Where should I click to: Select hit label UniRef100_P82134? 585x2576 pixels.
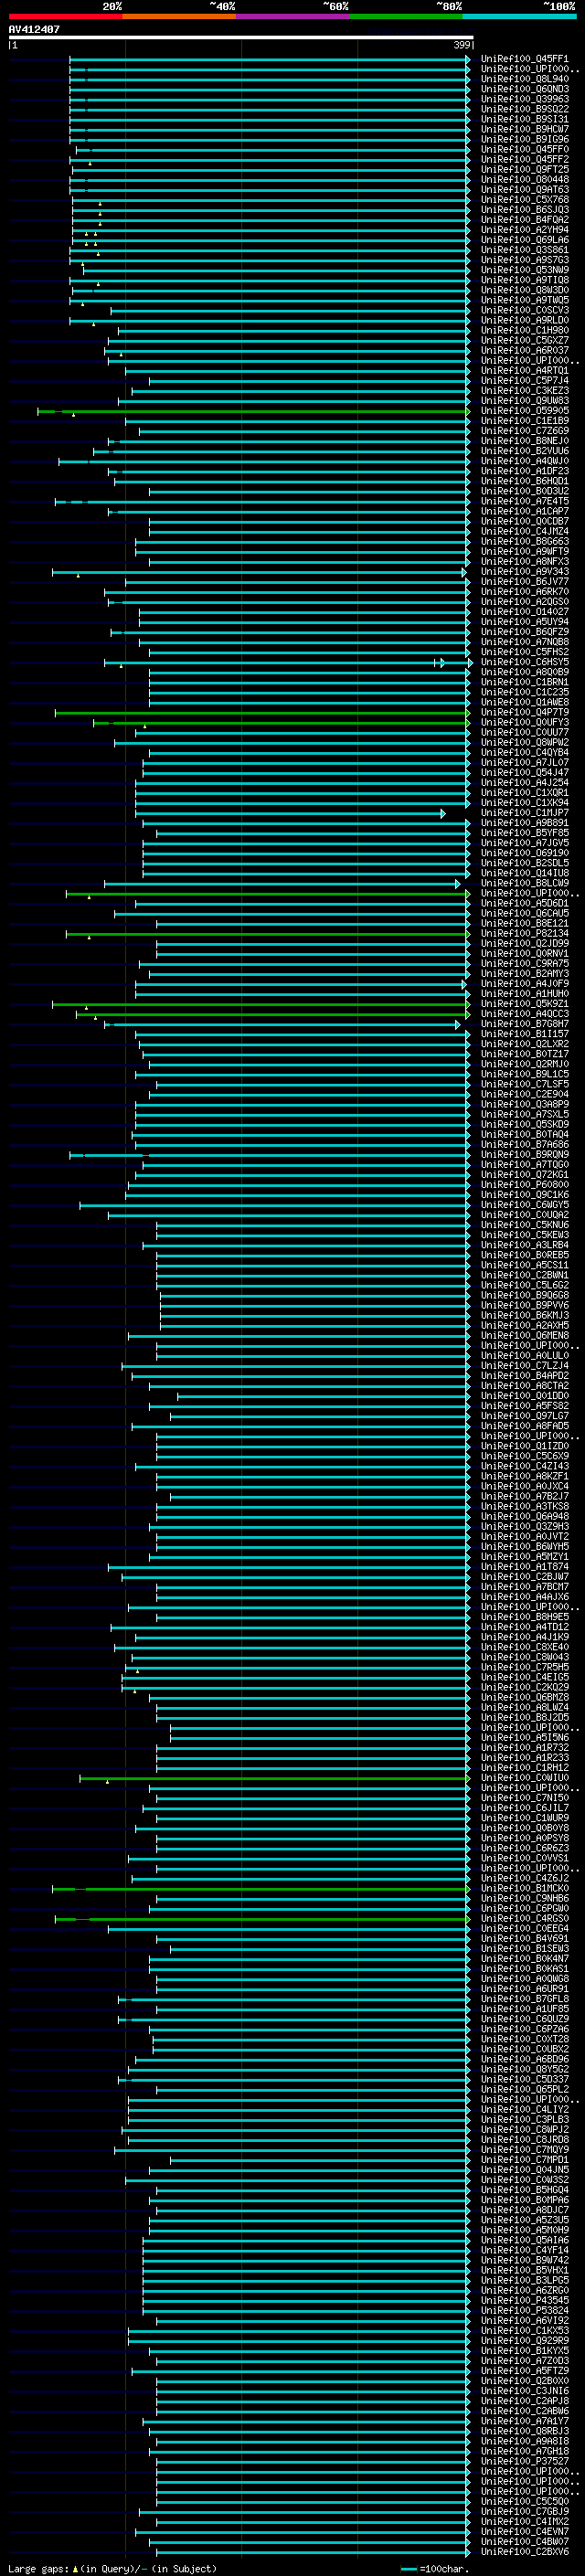tap(525, 934)
